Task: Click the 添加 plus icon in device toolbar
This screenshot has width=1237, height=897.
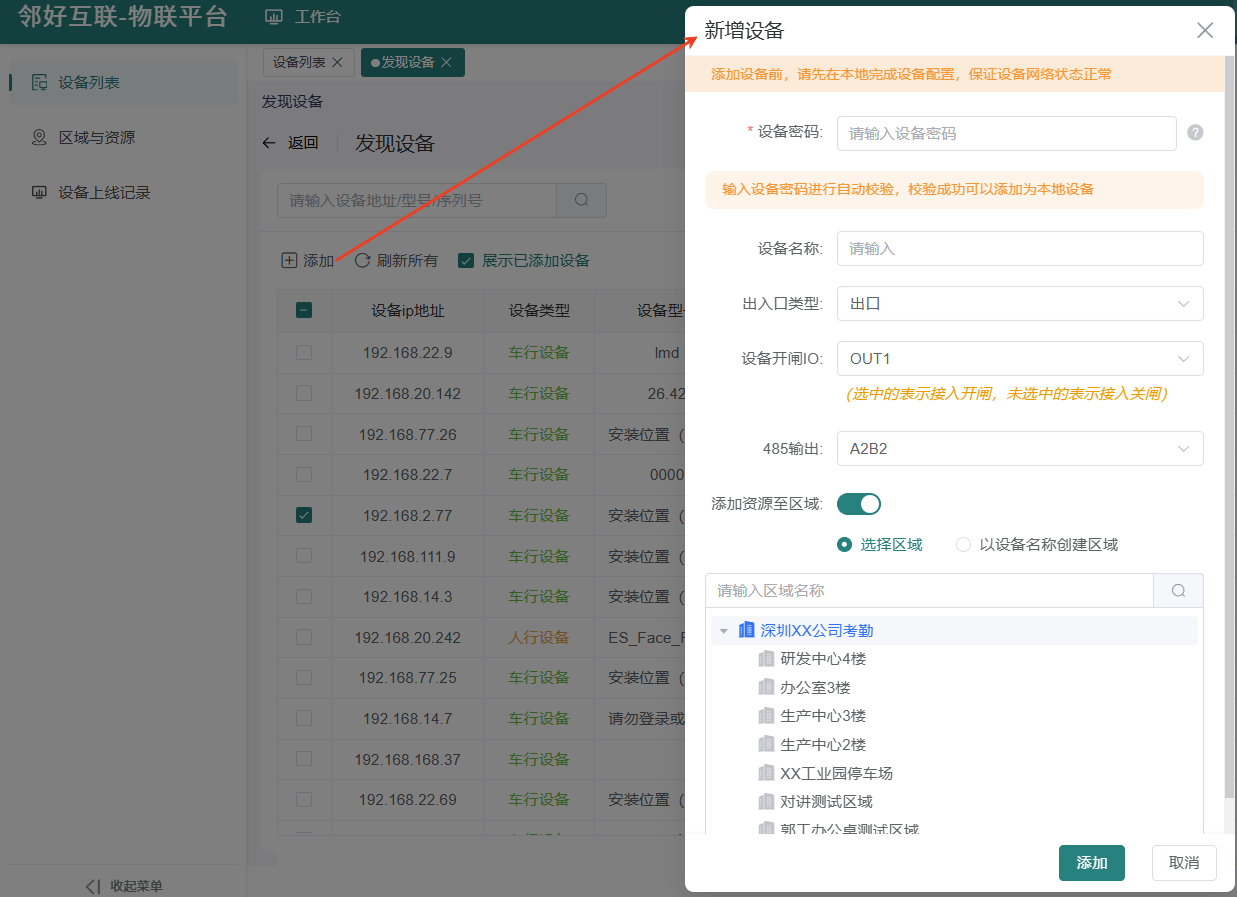Action: pos(289,260)
